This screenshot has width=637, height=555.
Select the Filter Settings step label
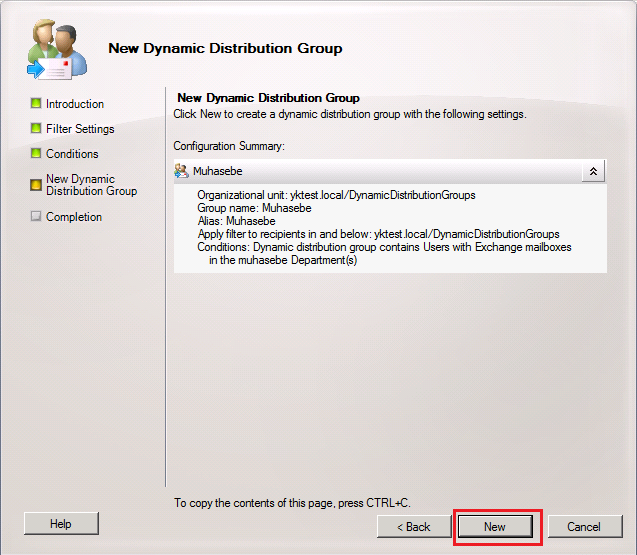[x=80, y=129]
